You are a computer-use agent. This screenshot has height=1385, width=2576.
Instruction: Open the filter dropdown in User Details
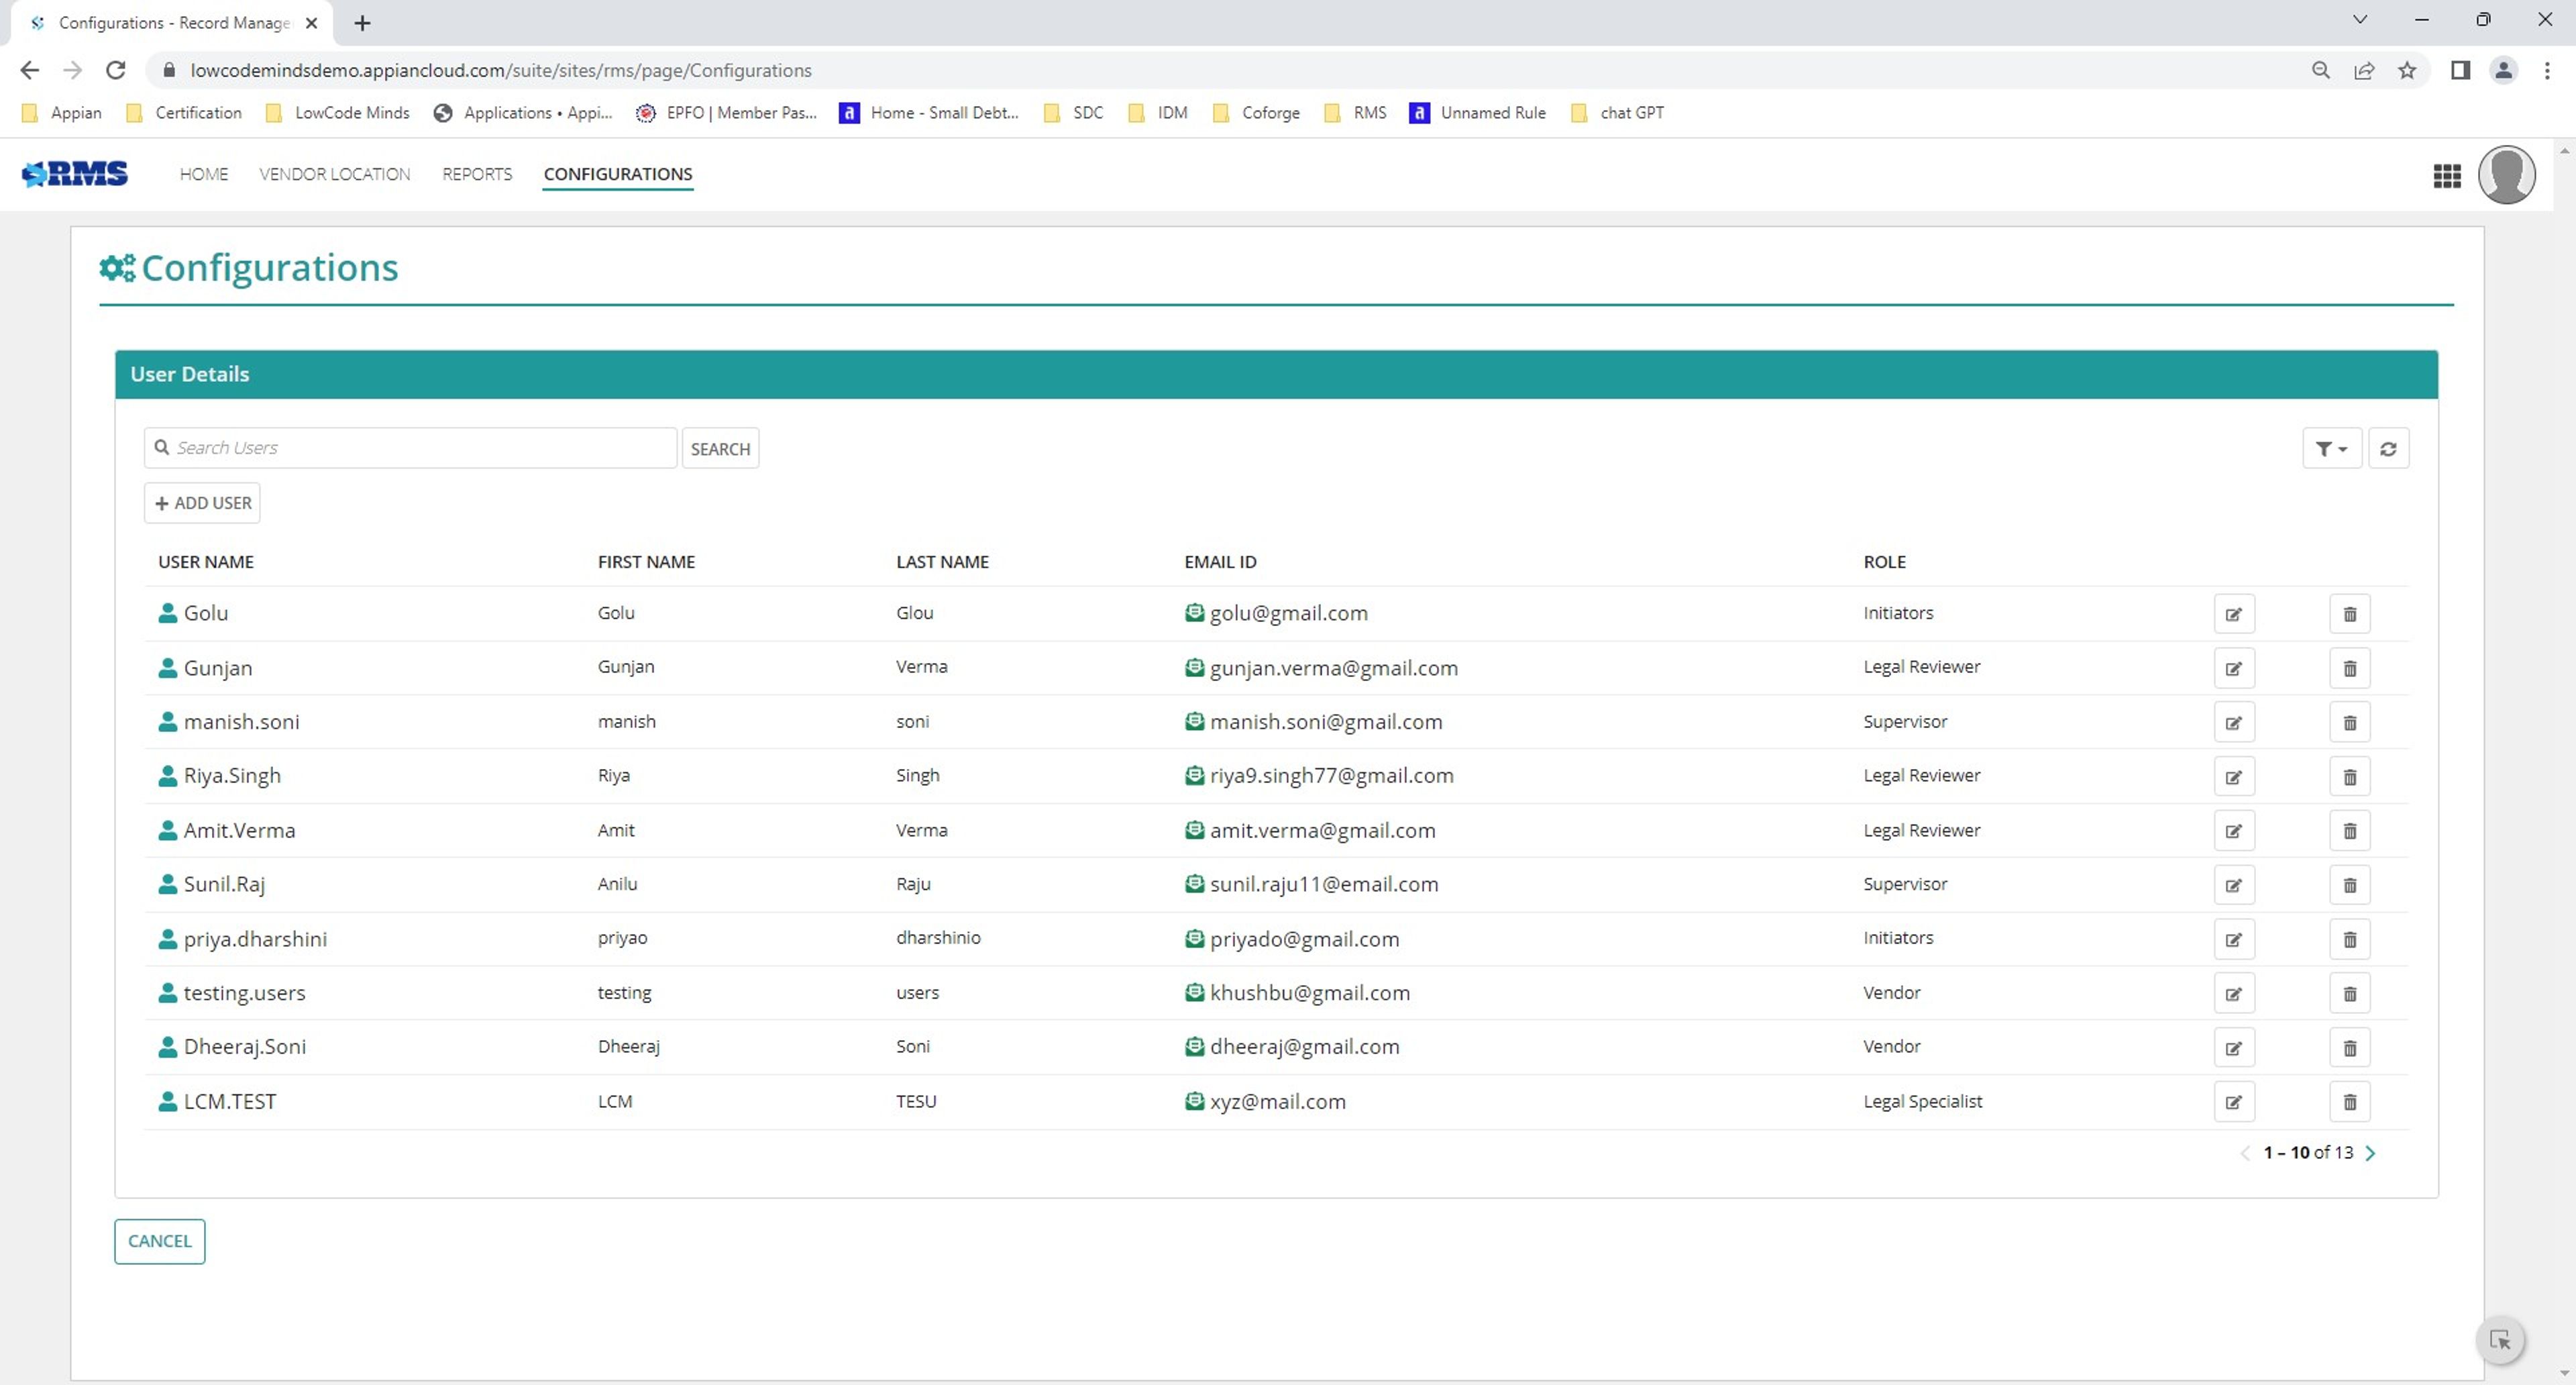click(x=2331, y=449)
